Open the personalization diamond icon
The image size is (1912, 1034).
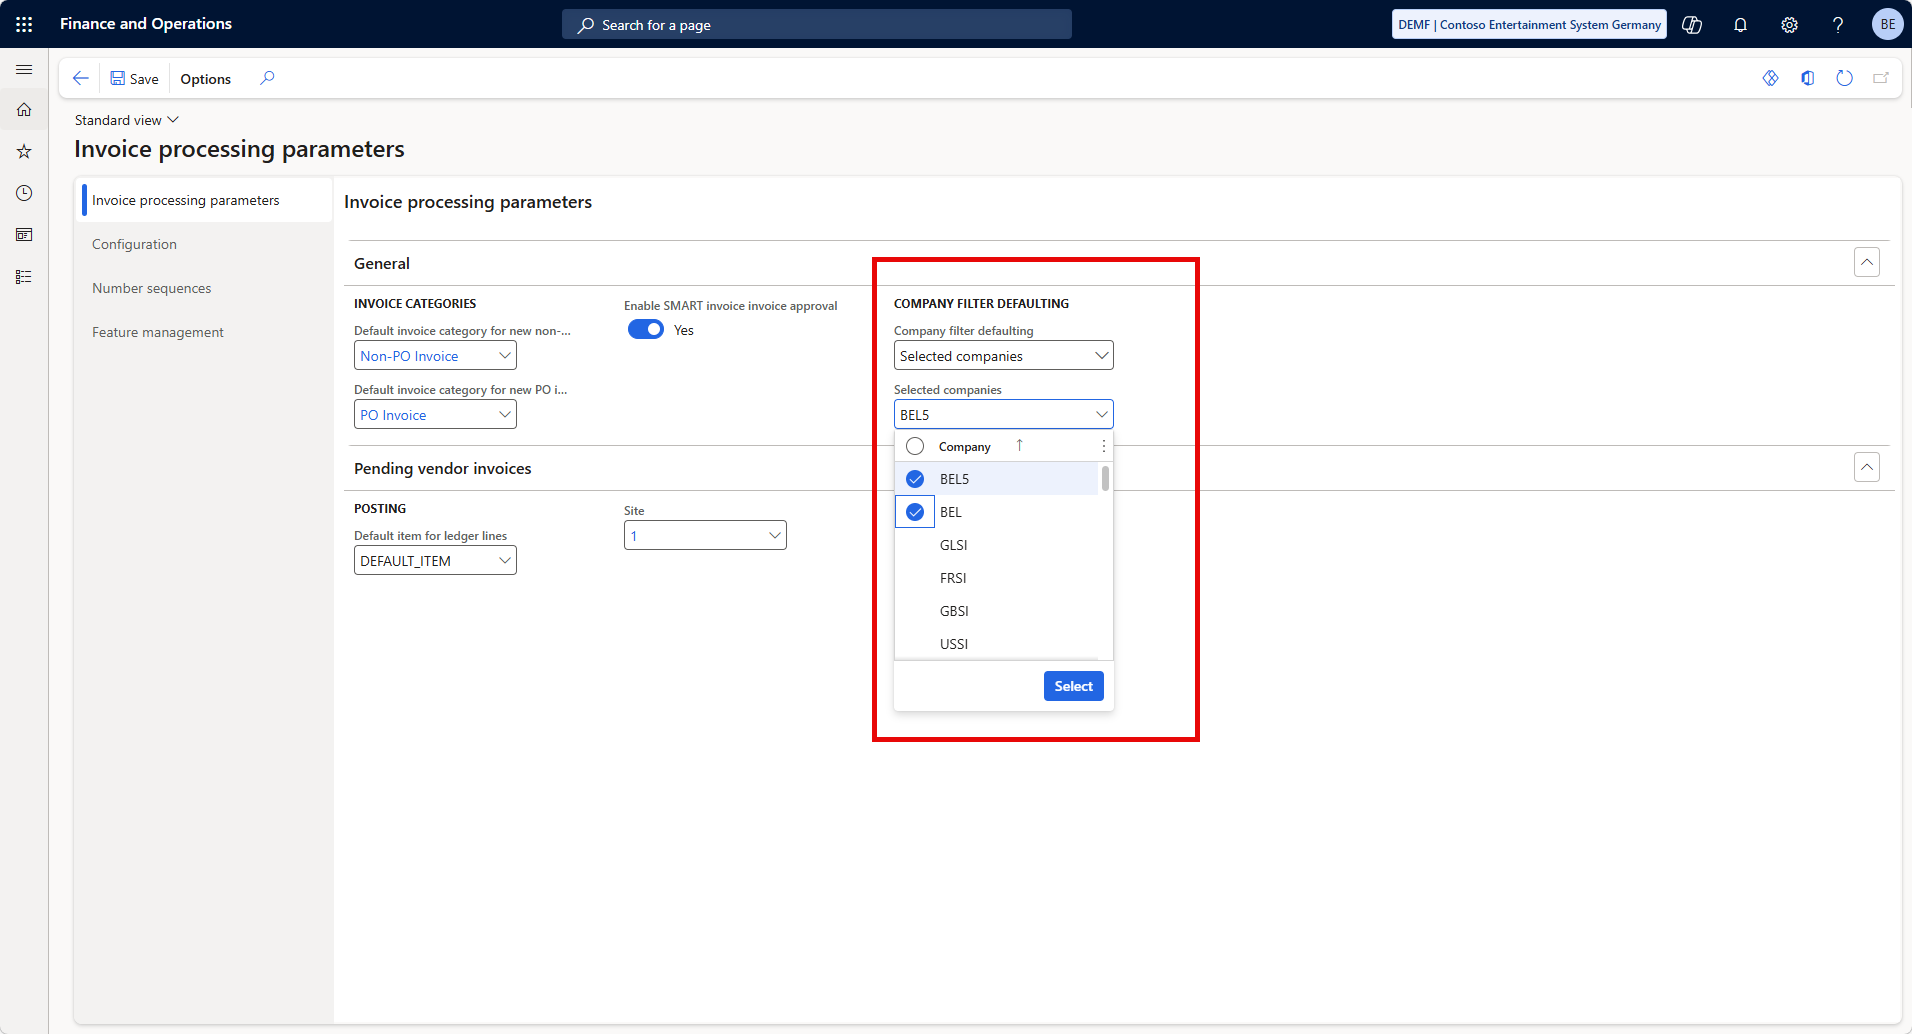coord(1770,78)
